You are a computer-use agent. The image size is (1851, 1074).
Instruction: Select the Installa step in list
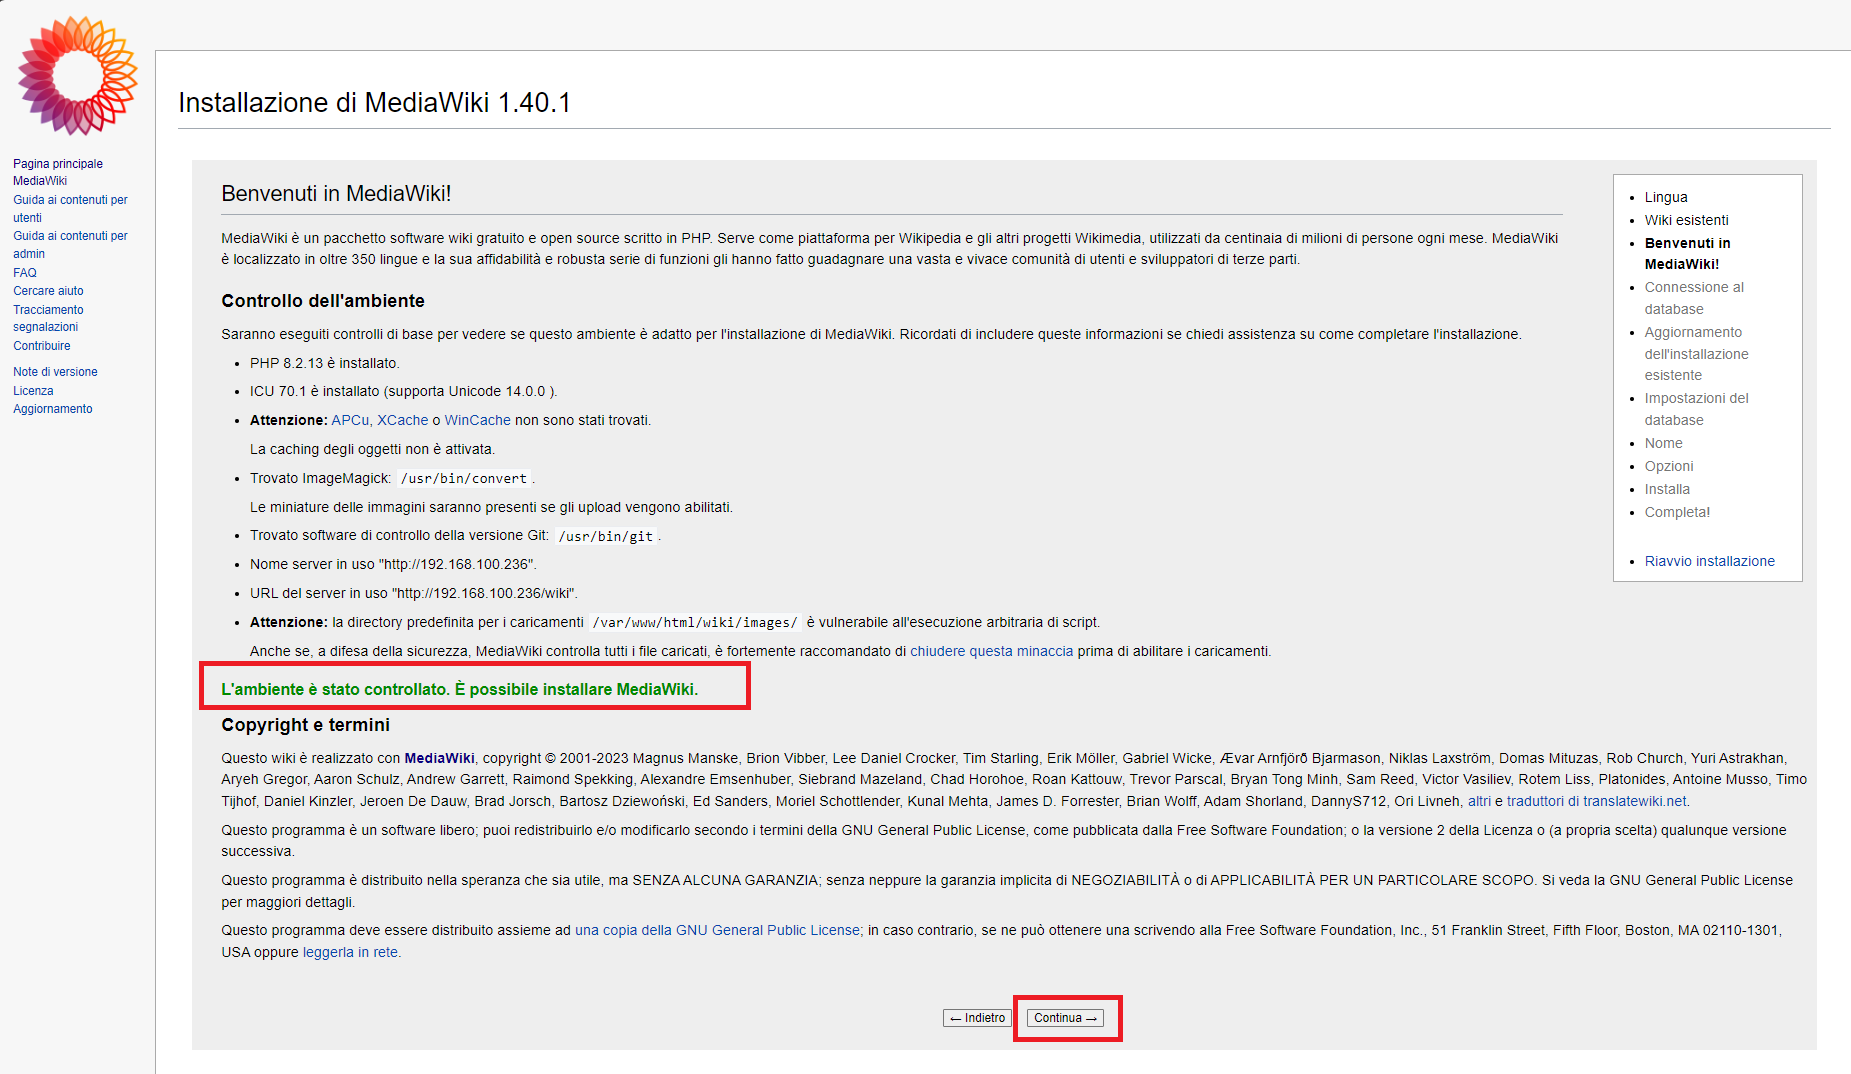point(1667,489)
